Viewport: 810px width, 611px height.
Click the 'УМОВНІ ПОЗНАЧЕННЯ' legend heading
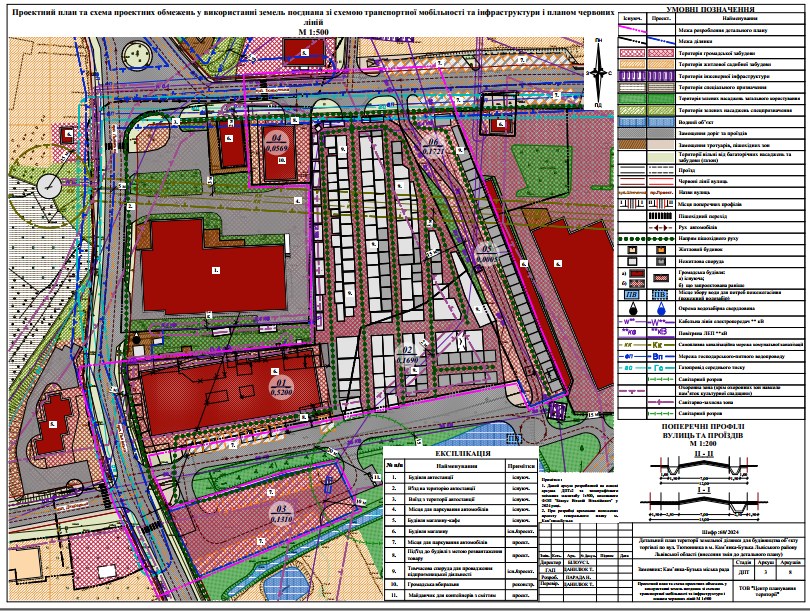pyautogui.click(x=709, y=8)
